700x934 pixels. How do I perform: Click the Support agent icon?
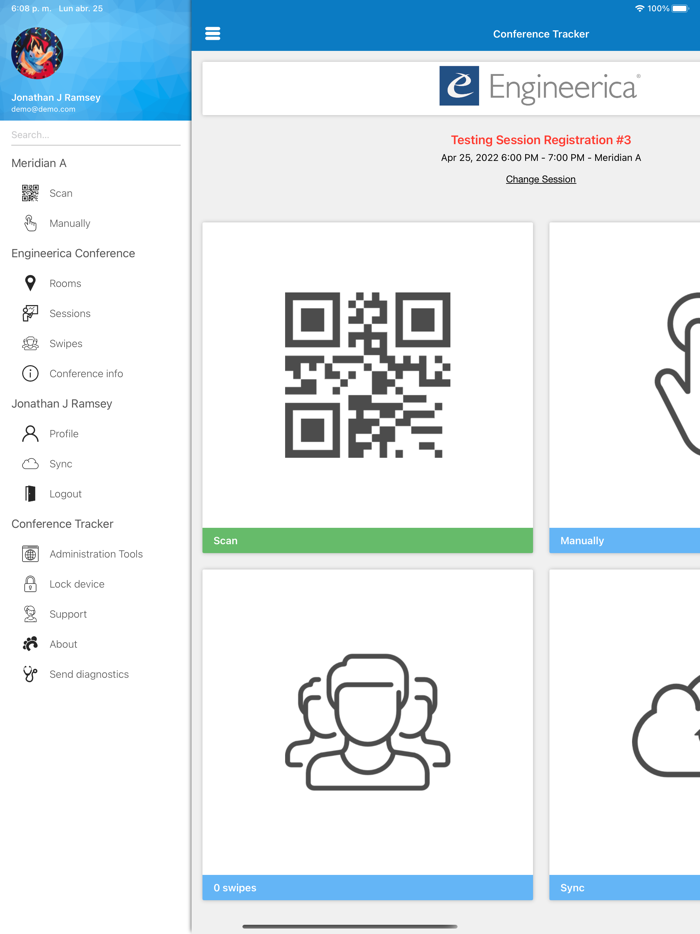(x=30, y=614)
